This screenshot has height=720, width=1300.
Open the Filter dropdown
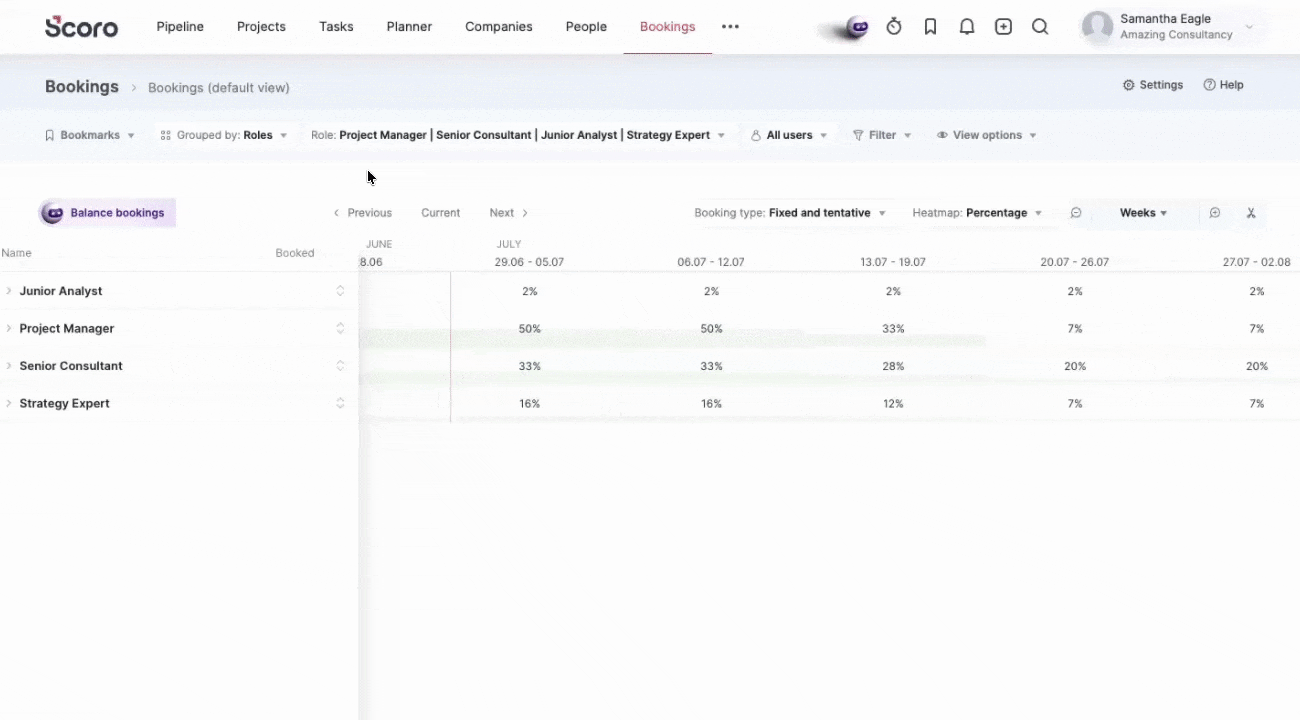882,135
